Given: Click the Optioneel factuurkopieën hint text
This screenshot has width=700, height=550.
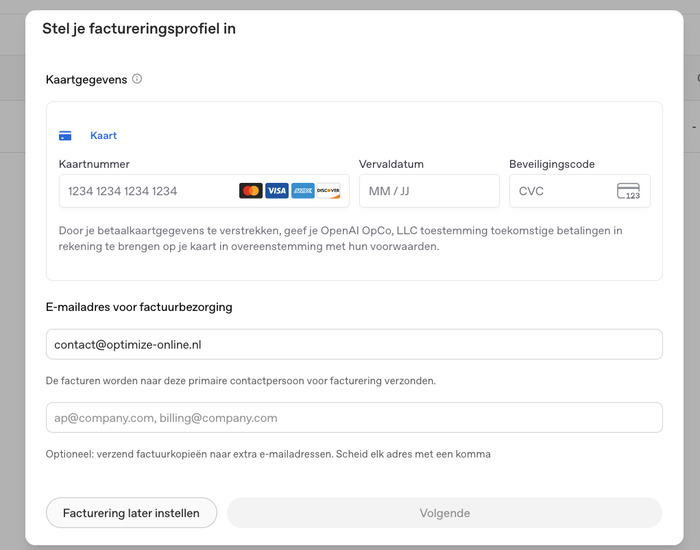Looking at the screenshot, I should click(x=268, y=454).
